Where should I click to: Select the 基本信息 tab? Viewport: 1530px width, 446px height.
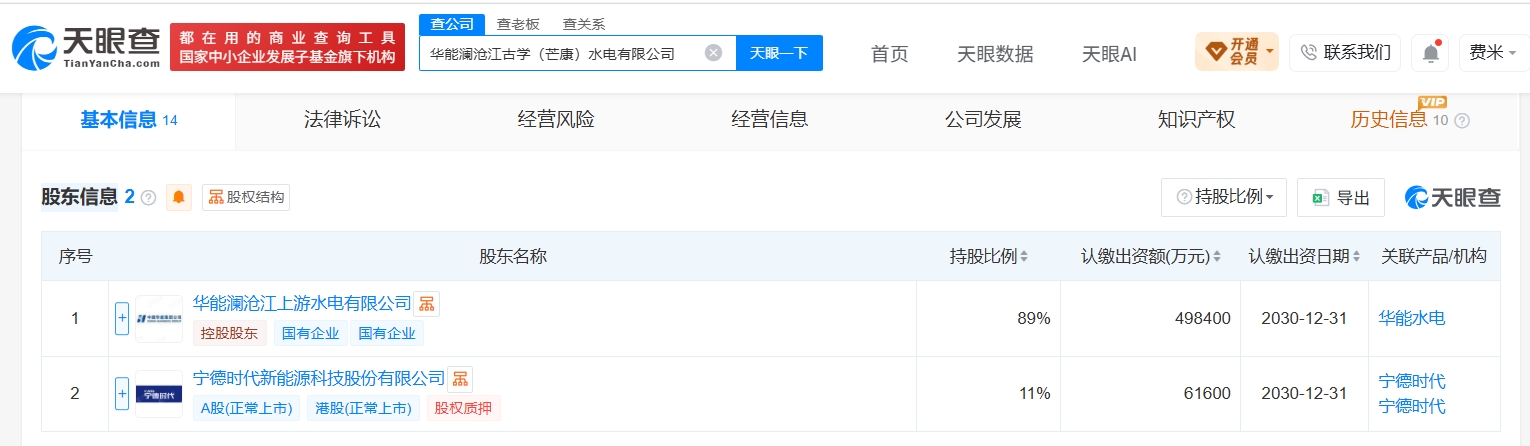coord(128,120)
